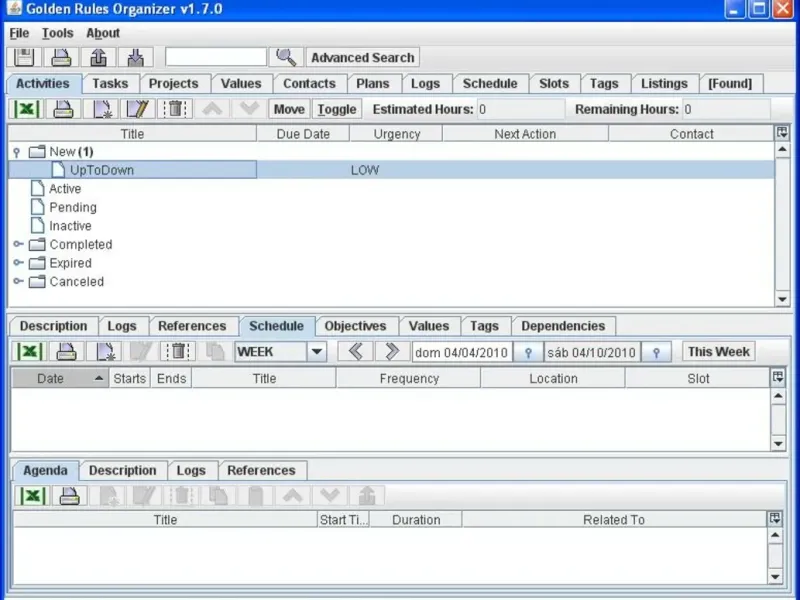The height and width of the screenshot is (600, 800).
Task: Click the search text field in the toolbar
Action: (216, 57)
